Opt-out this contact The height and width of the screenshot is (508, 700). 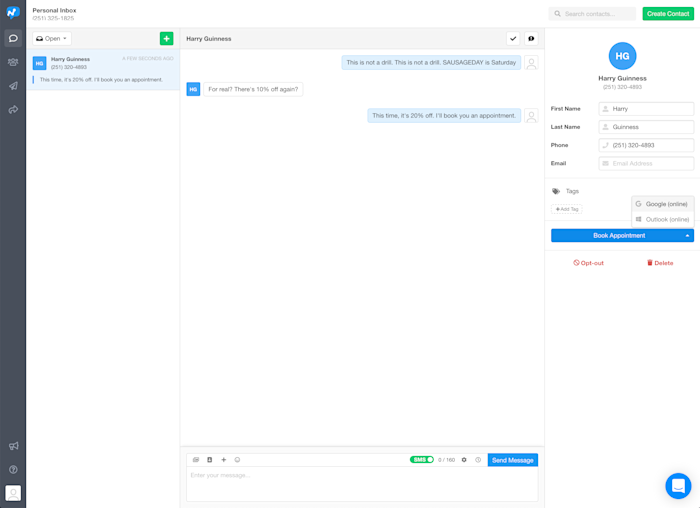588,263
